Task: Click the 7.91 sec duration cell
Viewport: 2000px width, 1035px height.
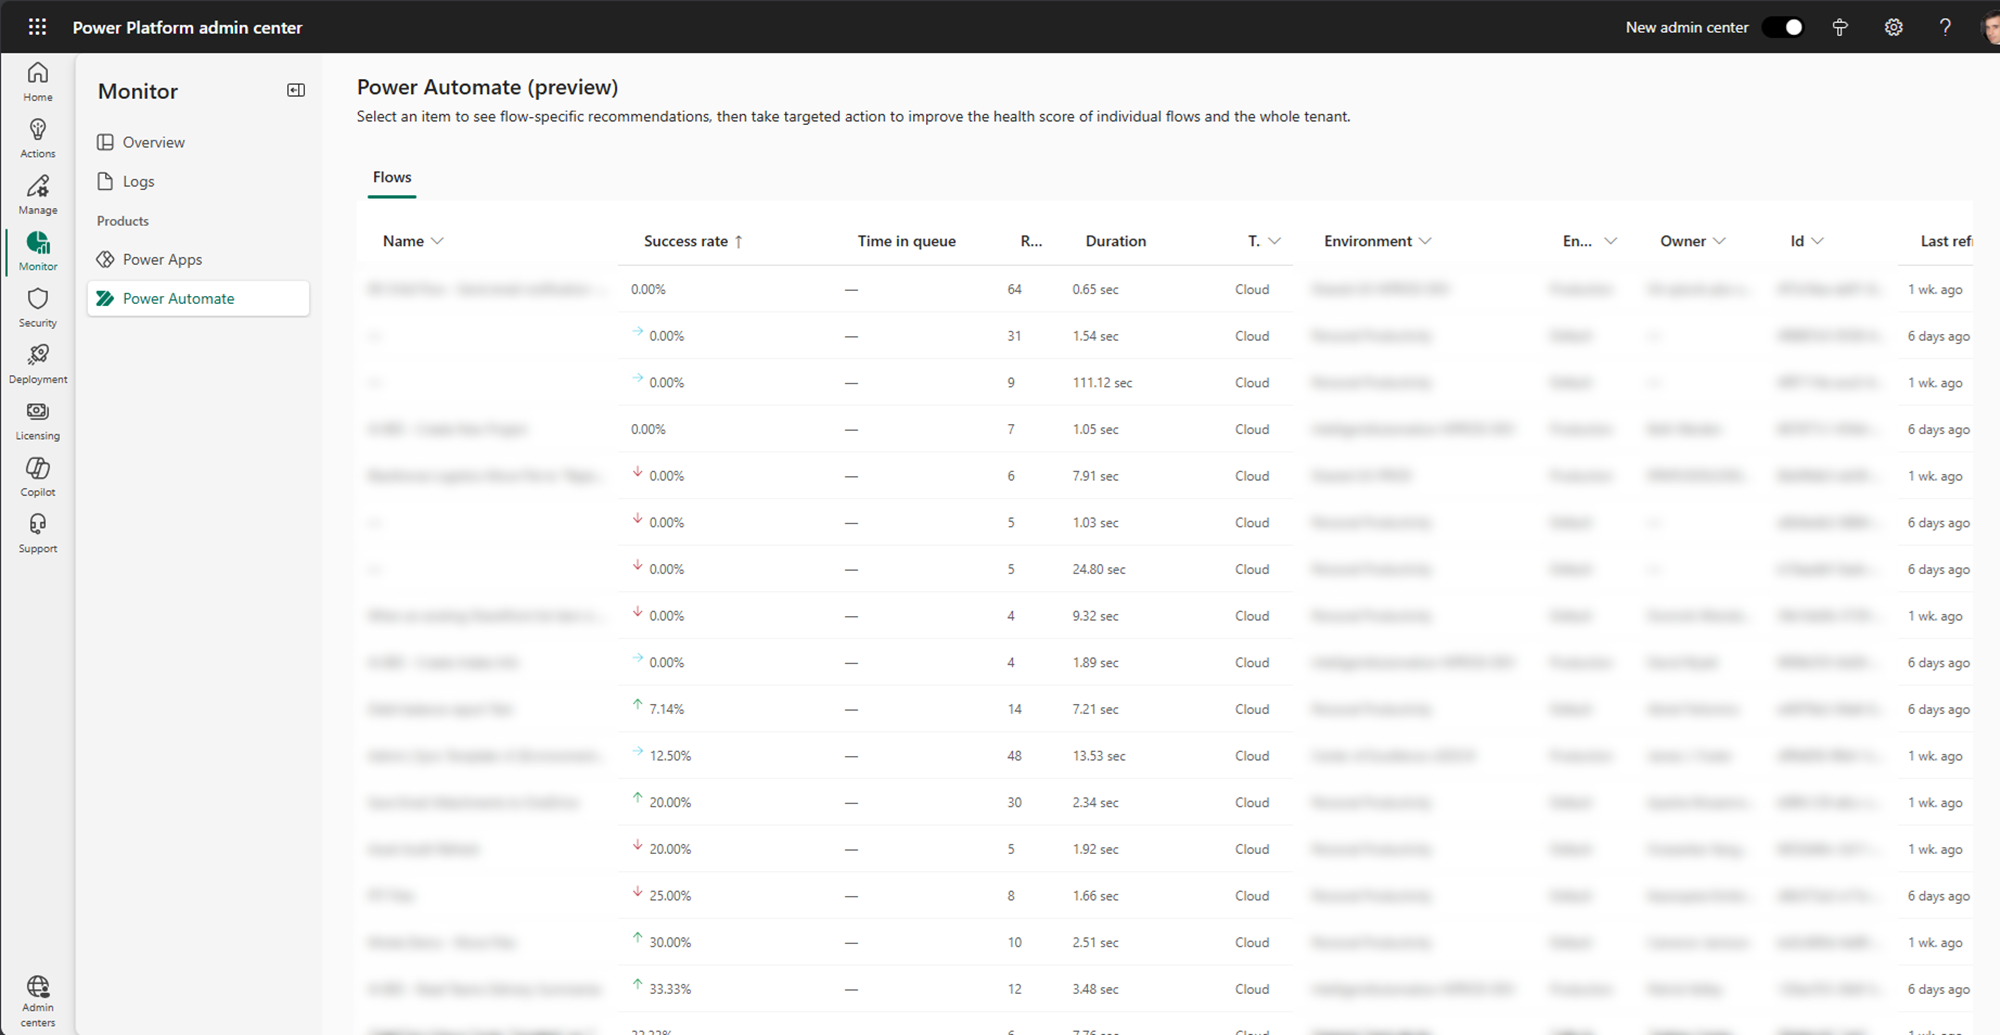Action: click(1095, 476)
